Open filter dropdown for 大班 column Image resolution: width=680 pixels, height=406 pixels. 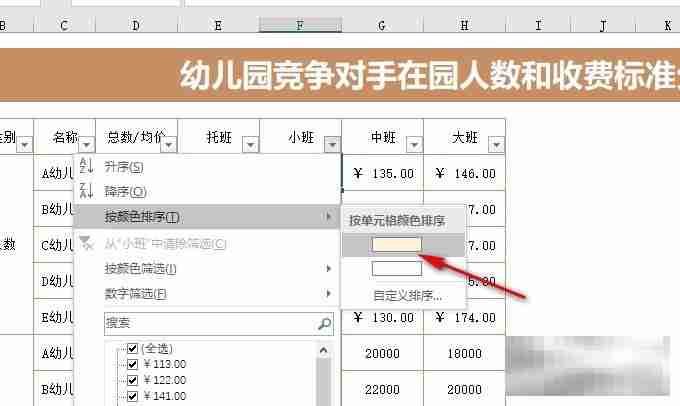(x=496, y=144)
